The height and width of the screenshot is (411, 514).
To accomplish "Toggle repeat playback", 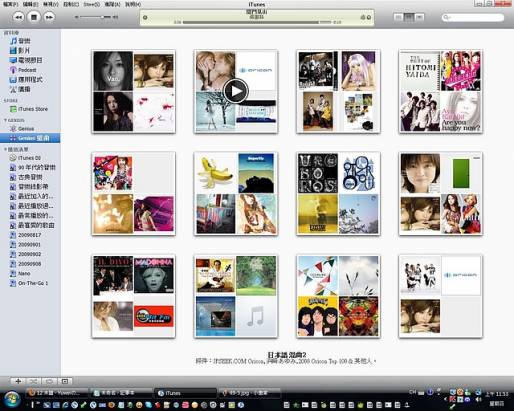I will [49, 381].
